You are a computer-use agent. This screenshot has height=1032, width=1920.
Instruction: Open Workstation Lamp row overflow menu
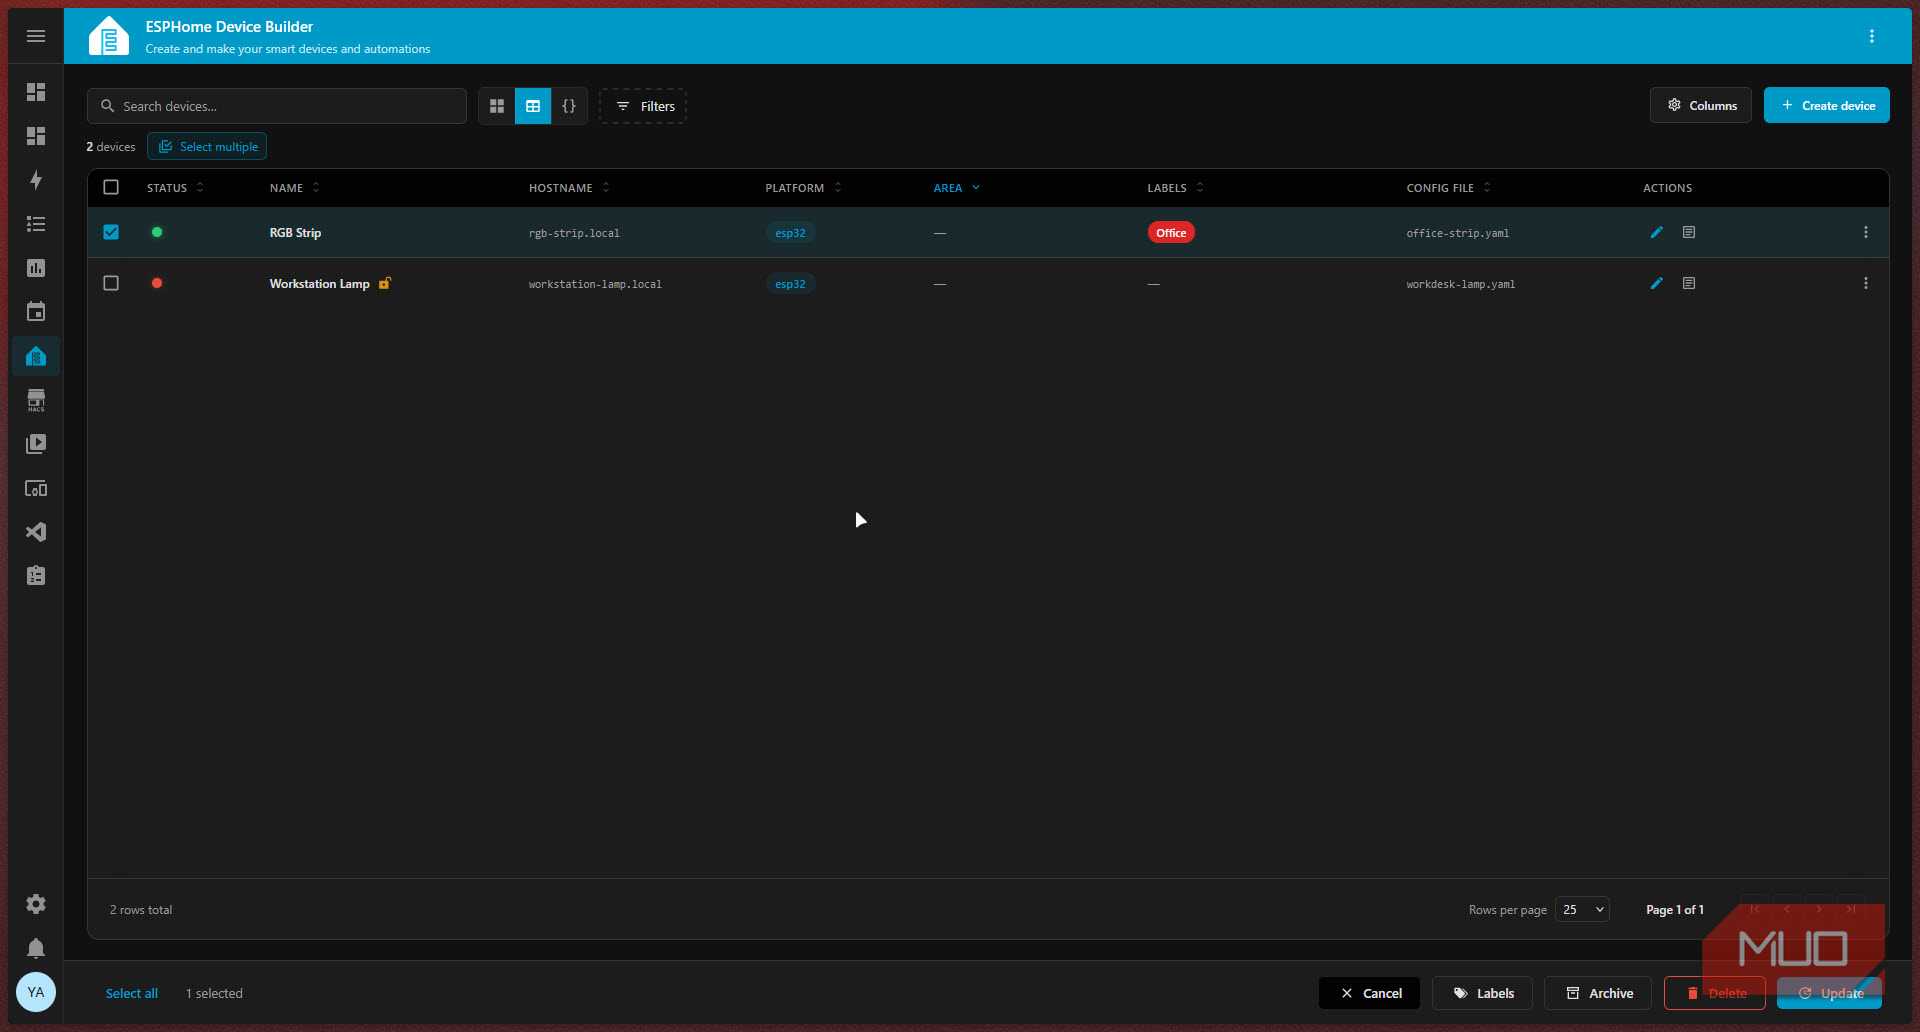point(1866,283)
